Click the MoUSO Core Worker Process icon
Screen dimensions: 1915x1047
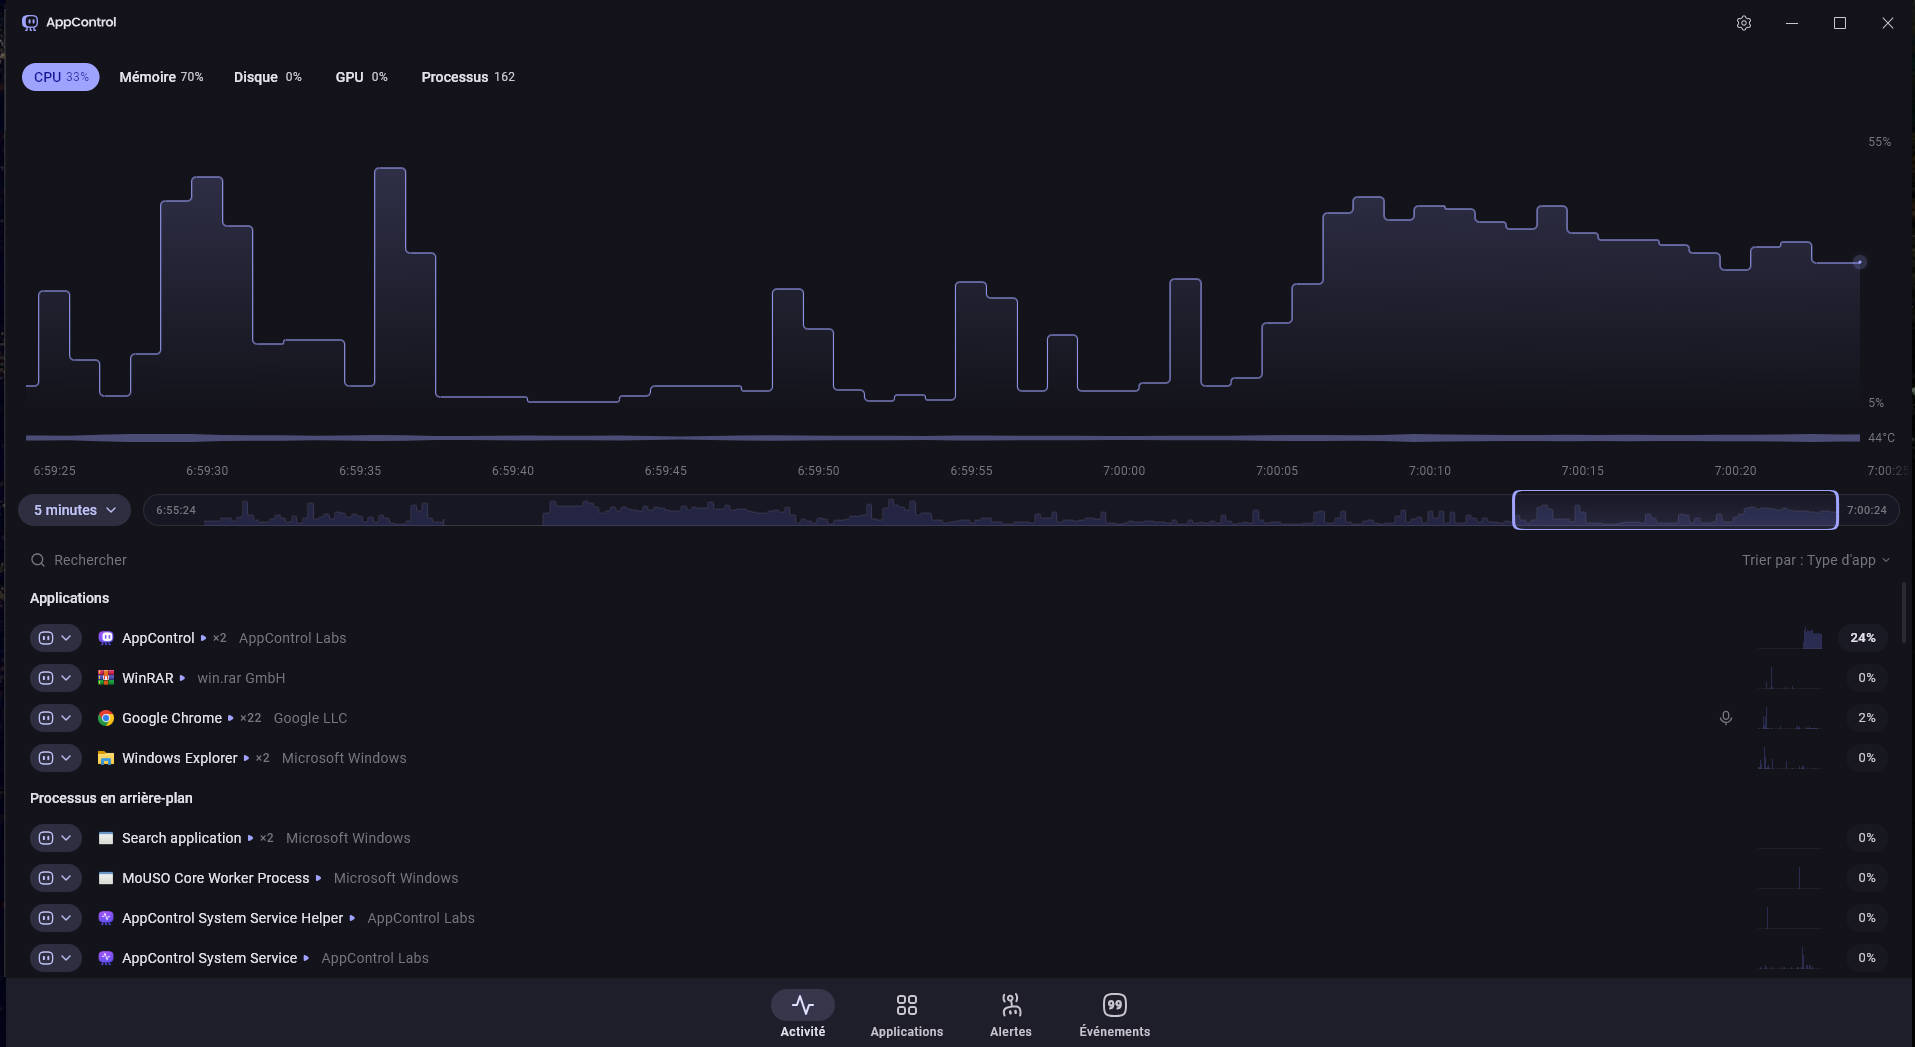tap(106, 878)
